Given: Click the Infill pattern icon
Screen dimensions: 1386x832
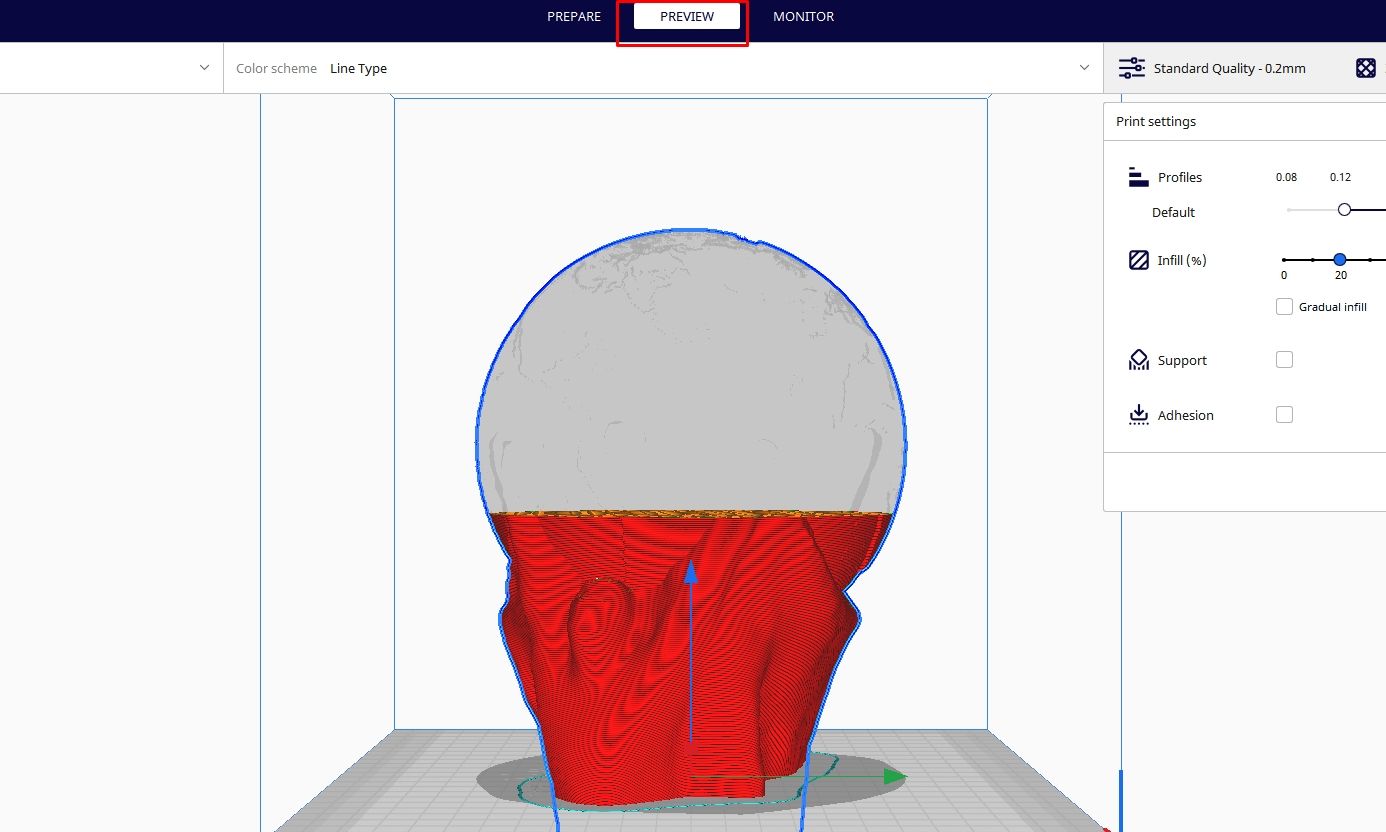Looking at the screenshot, I should tap(1138, 259).
